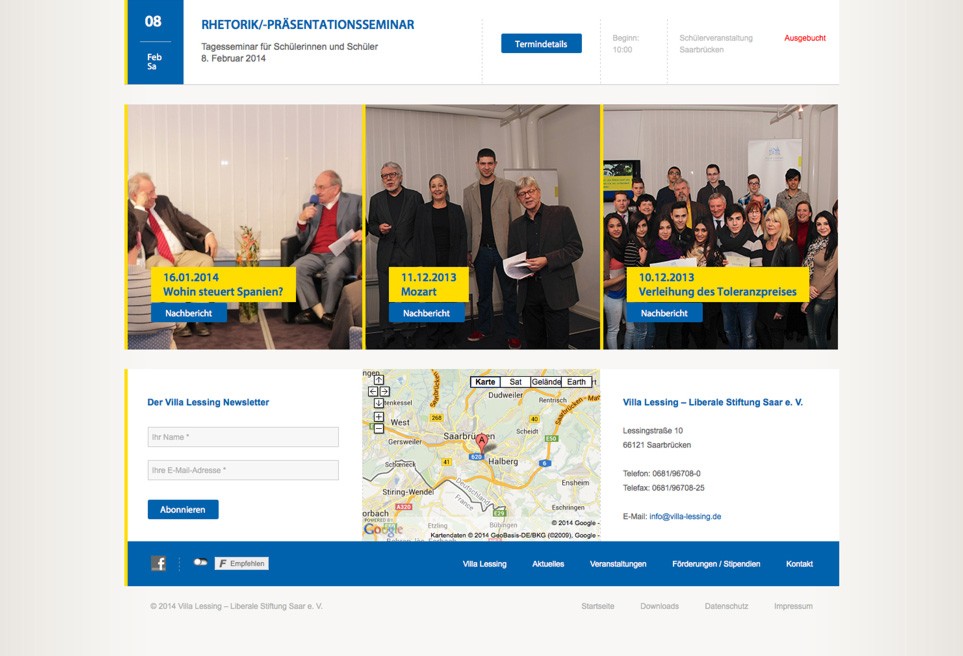This screenshot has width=963, height=656.
Task: Click the Ihr Name input field
Action: click(x=243, y=437)
